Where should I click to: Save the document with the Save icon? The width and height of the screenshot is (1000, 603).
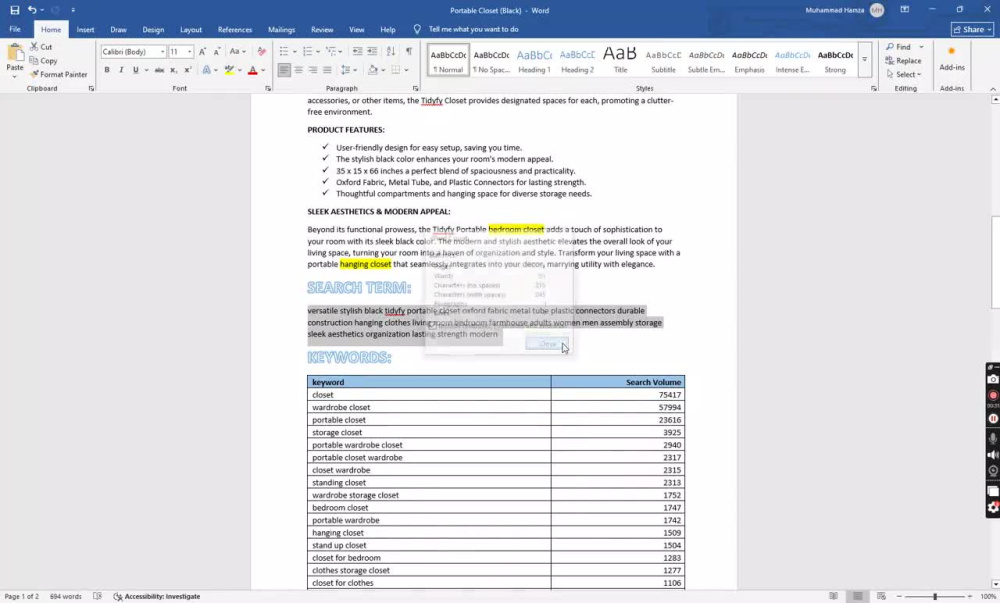[x=15, y=10]
